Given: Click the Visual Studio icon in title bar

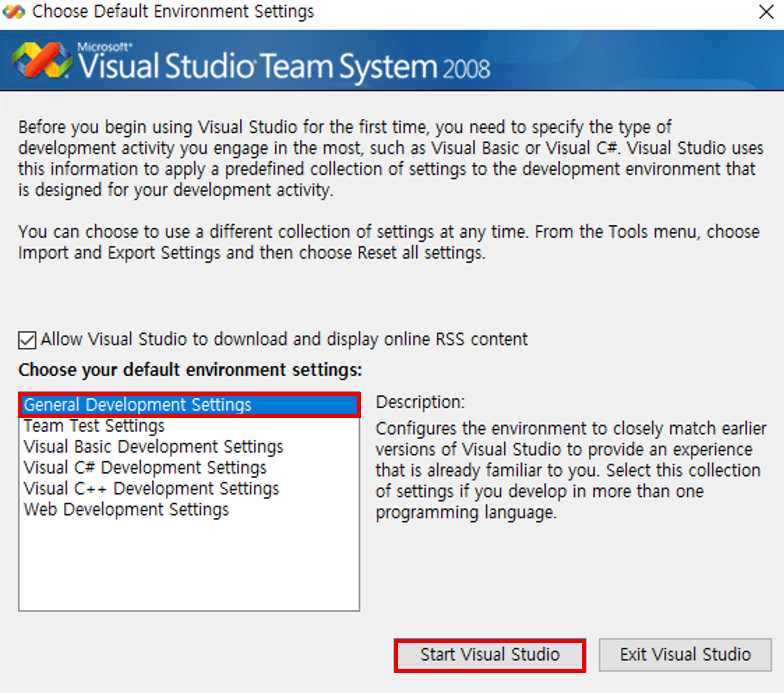Looking at the screenshot, I should [x=14, y=12].
